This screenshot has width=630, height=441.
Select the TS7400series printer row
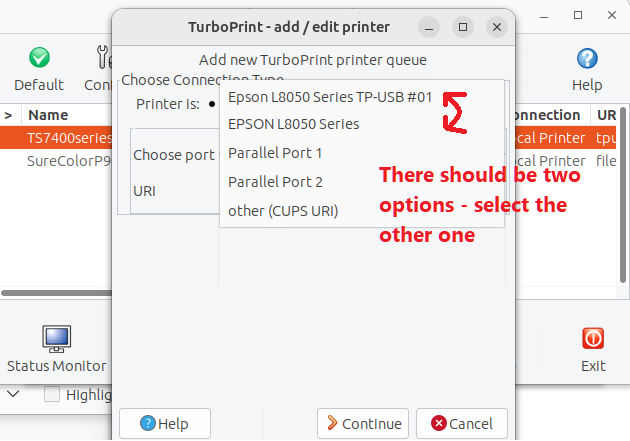(x=66, y=137)
